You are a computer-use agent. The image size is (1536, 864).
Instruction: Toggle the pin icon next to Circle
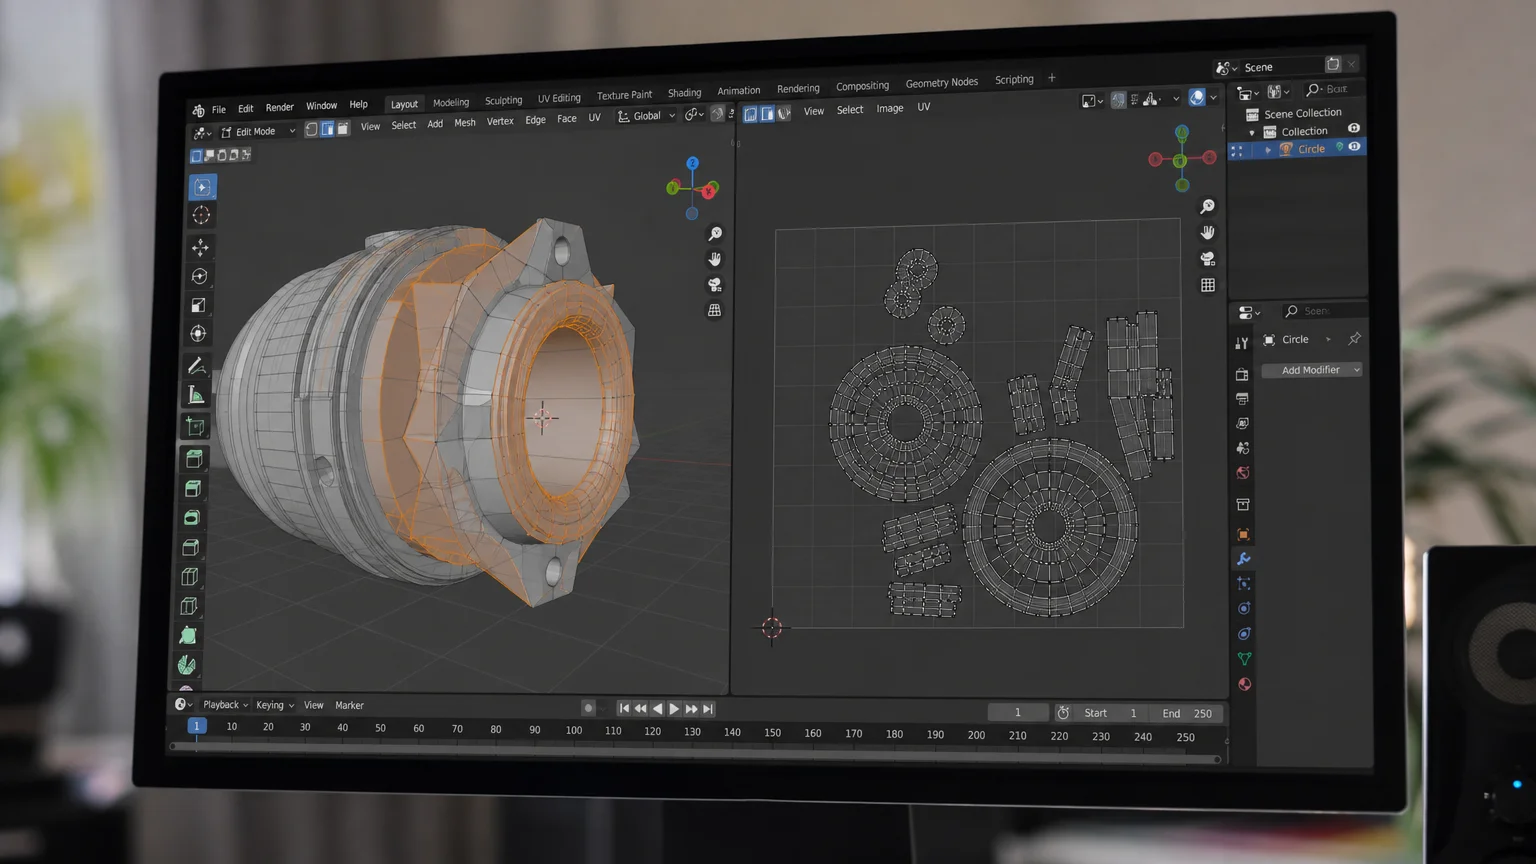(1354, 339)
